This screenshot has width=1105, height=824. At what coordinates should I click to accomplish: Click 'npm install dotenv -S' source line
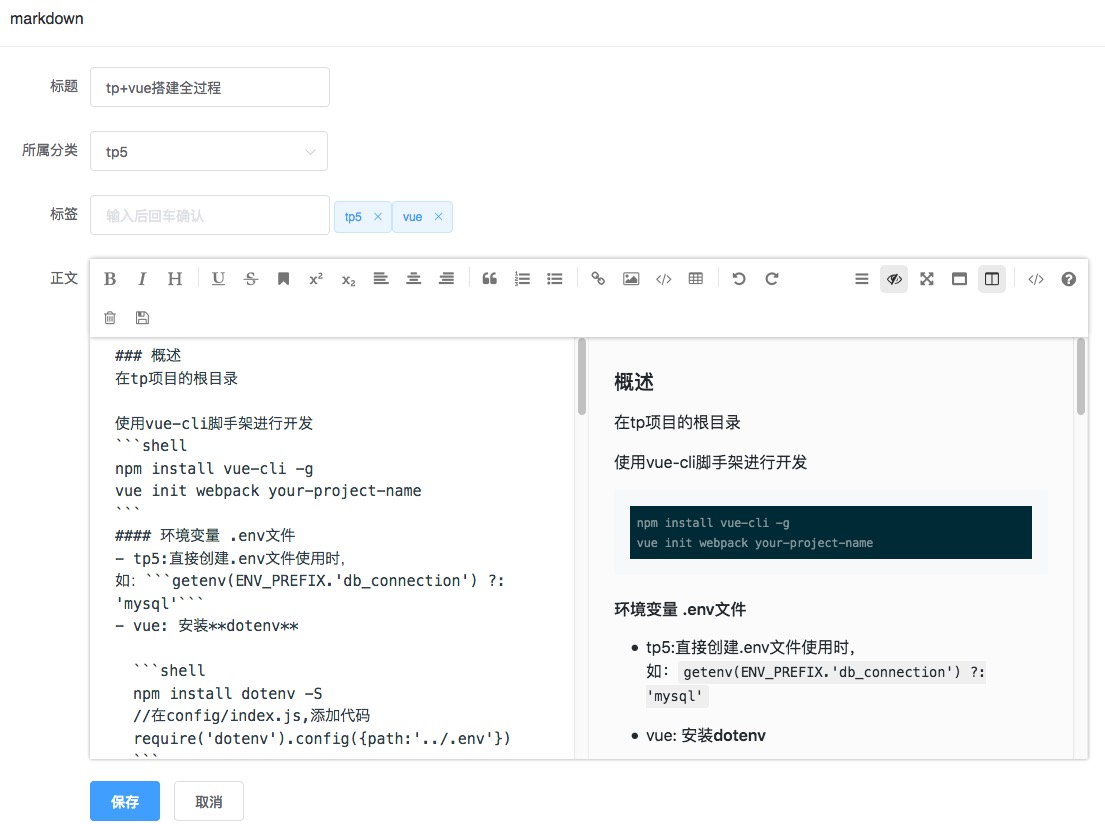pyautogui.click(x=228, y=694)
